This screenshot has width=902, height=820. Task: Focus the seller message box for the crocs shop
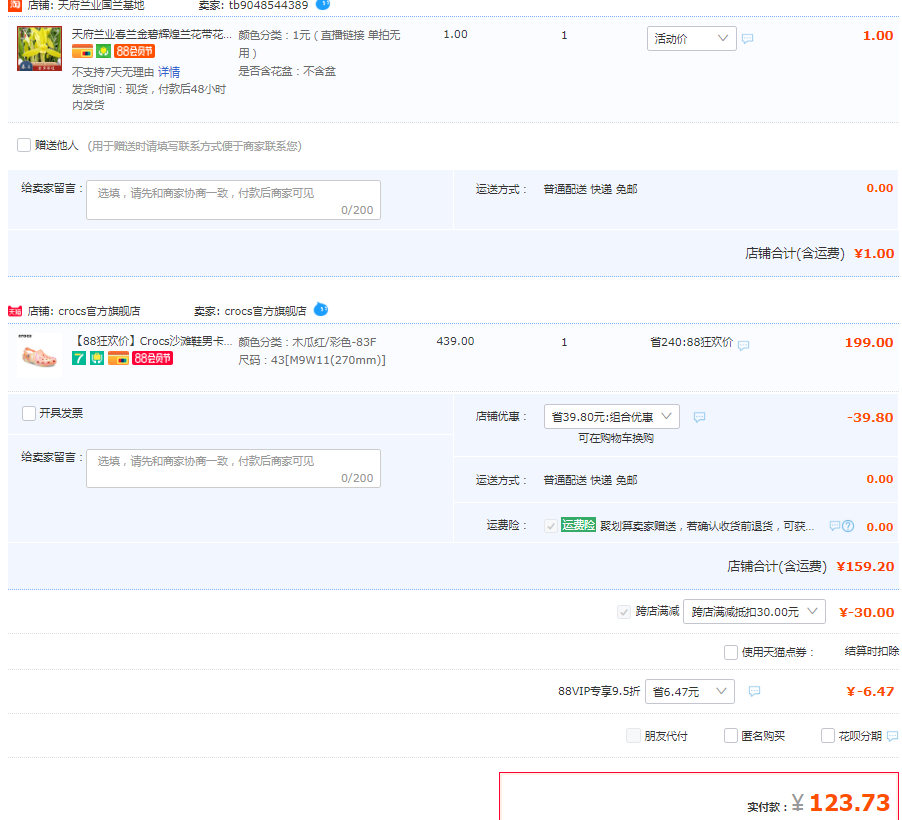tap(234, 468)
